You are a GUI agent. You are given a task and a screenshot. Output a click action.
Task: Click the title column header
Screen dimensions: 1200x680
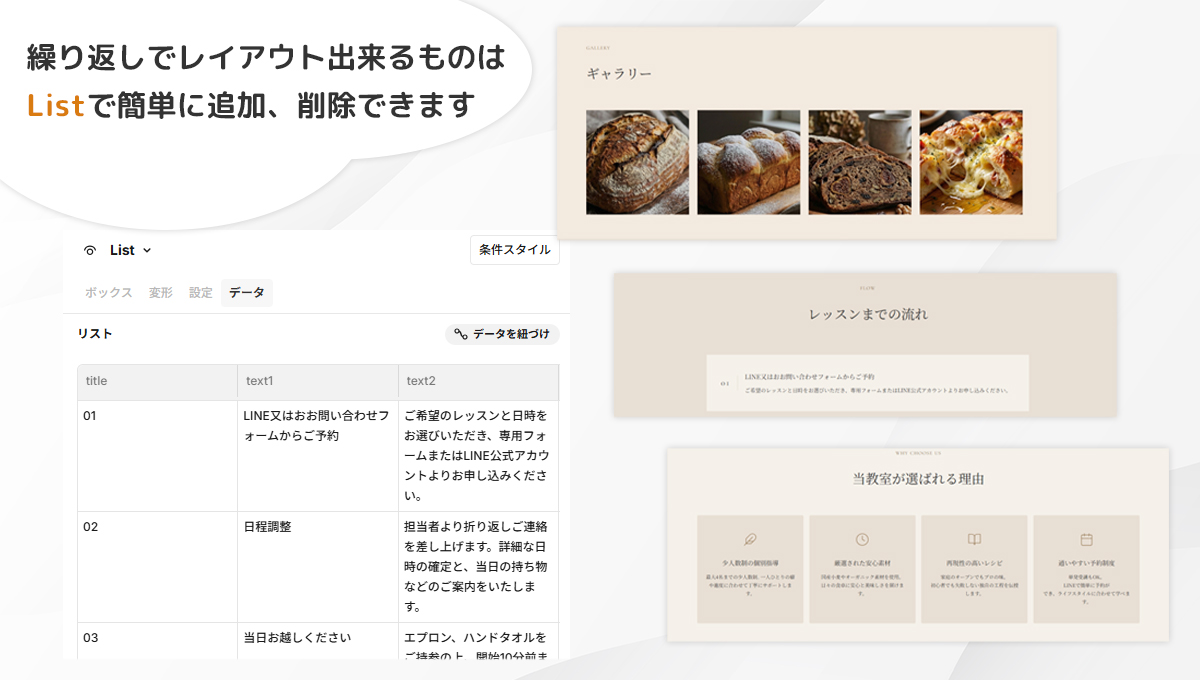click(x=157, y=382)
